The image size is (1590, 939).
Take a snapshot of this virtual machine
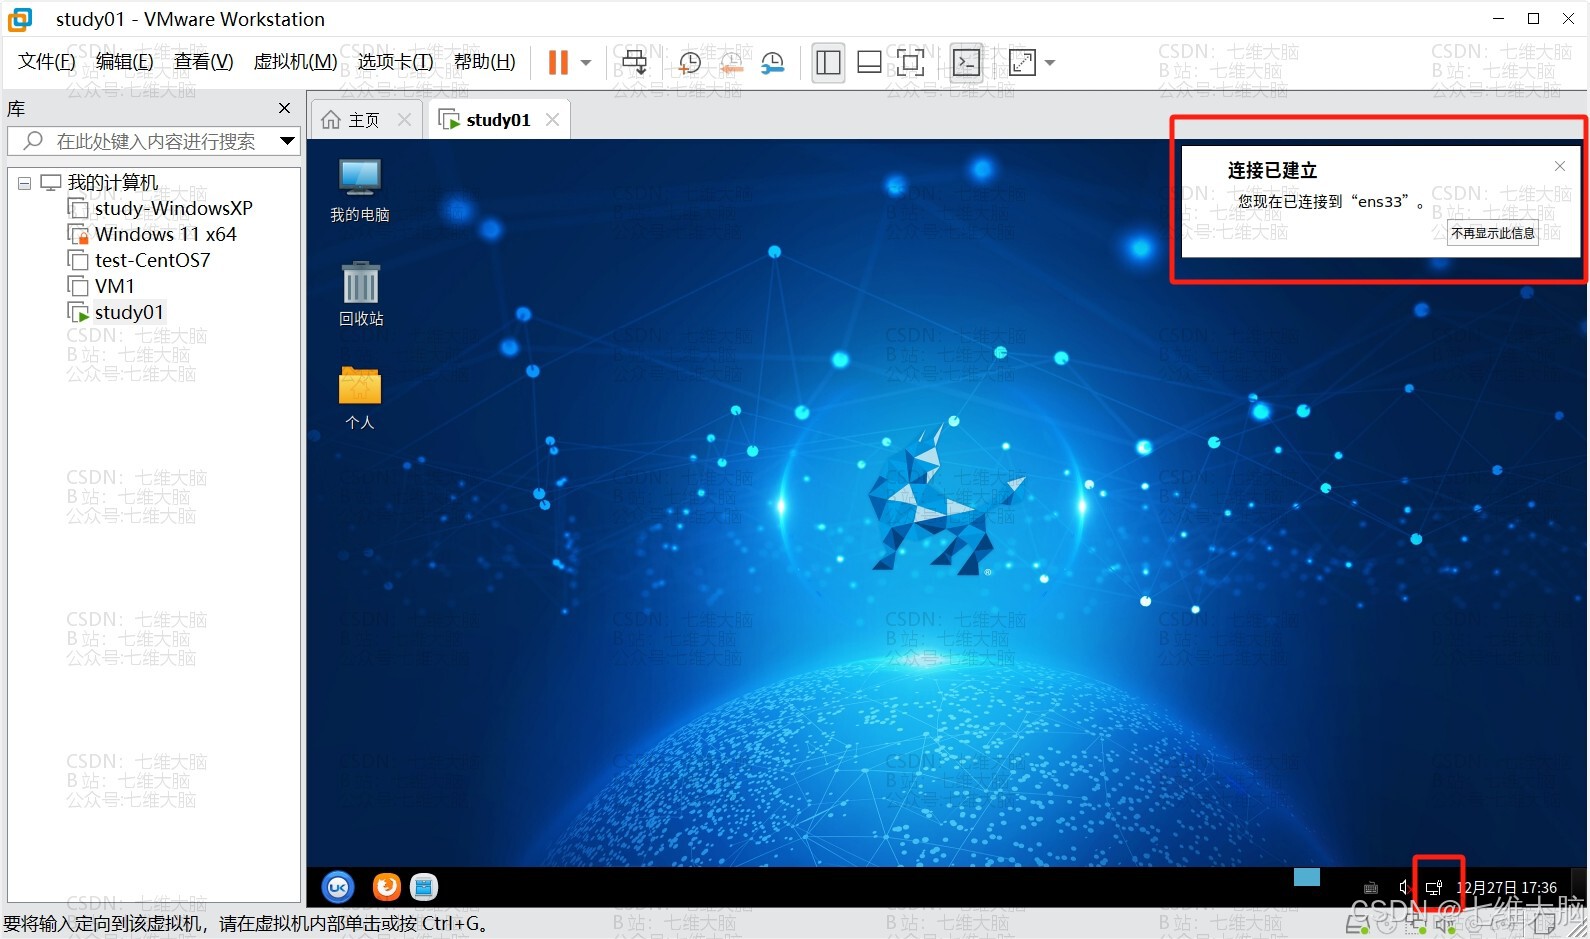[689, 63]
